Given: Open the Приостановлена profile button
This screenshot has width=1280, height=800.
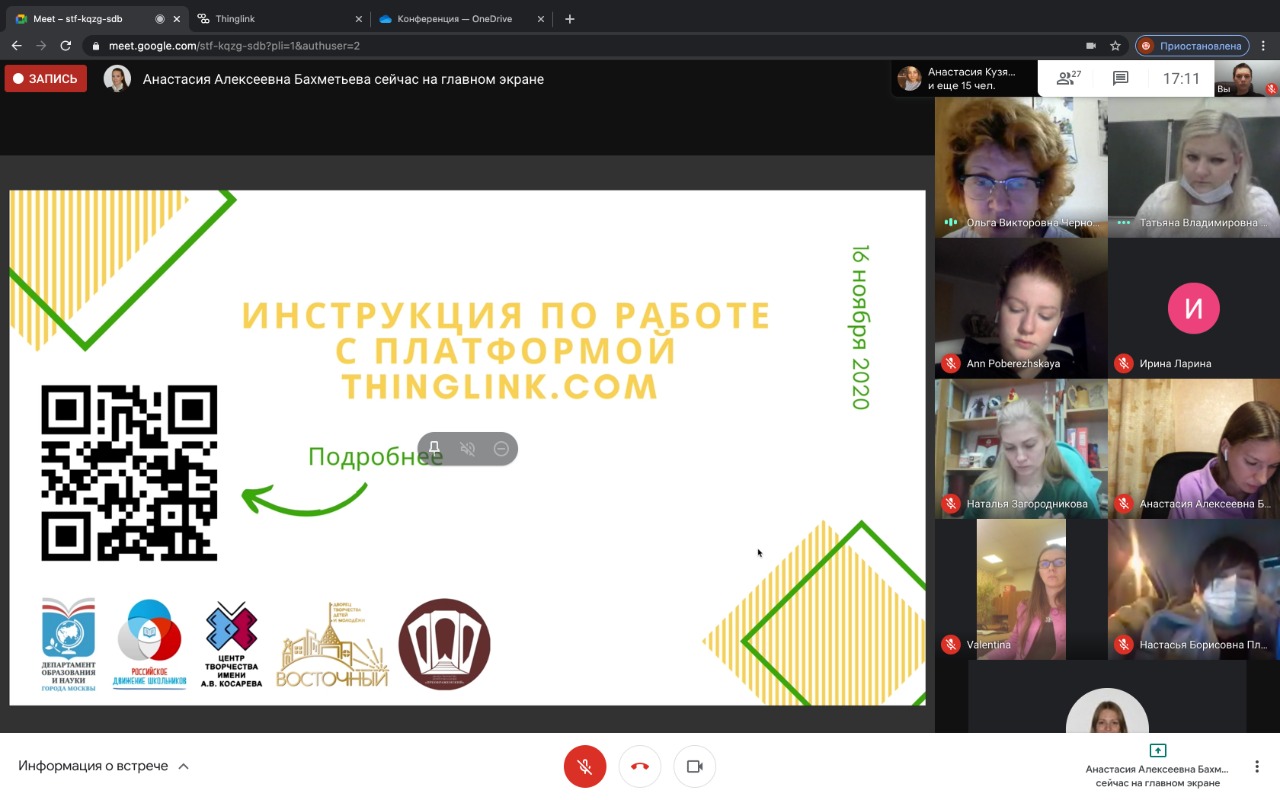Looking at the screenshot, I should click(1192, 45).
